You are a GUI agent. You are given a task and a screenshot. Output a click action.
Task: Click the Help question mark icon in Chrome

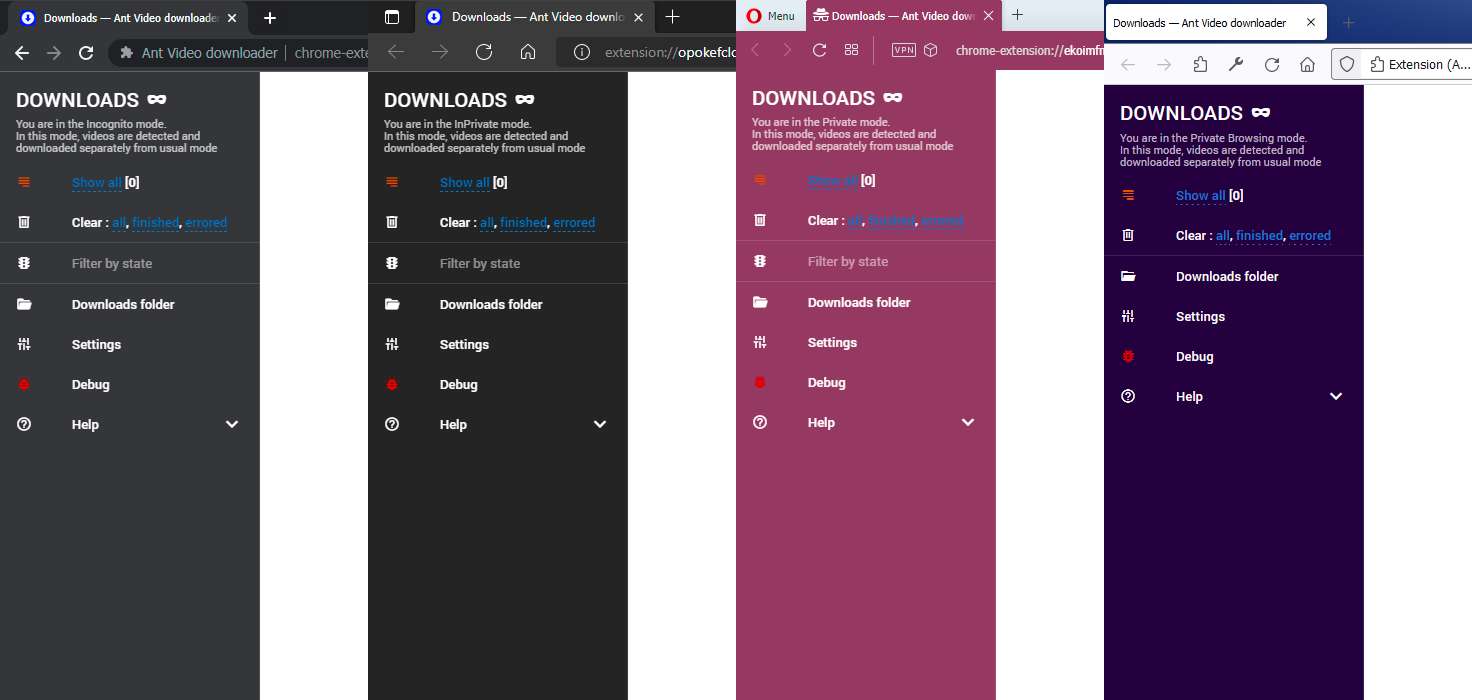[24, 424]
